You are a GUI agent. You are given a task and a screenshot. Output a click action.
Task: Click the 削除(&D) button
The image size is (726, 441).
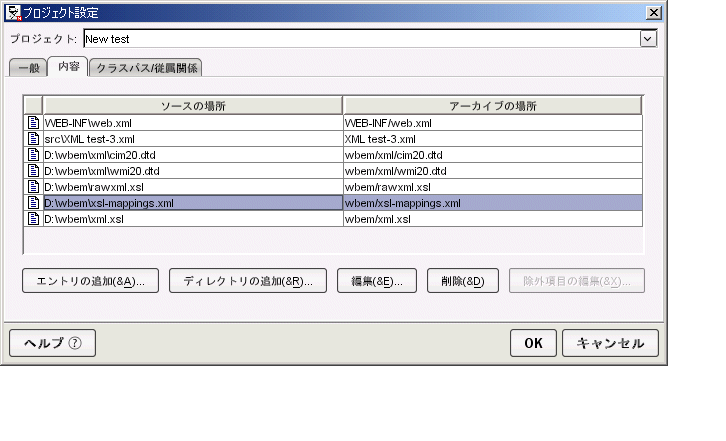pyautogui.click(x=463, y=281)
